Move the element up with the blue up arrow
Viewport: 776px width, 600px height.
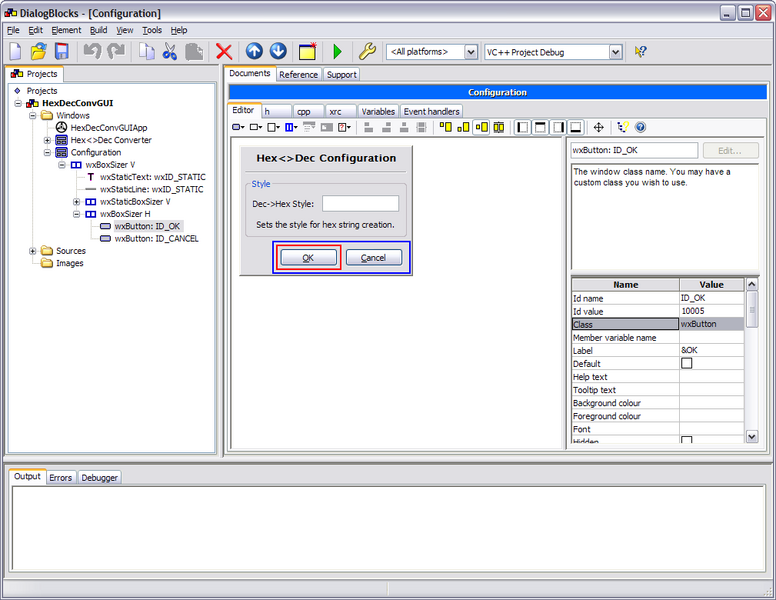tap(254, 51)
